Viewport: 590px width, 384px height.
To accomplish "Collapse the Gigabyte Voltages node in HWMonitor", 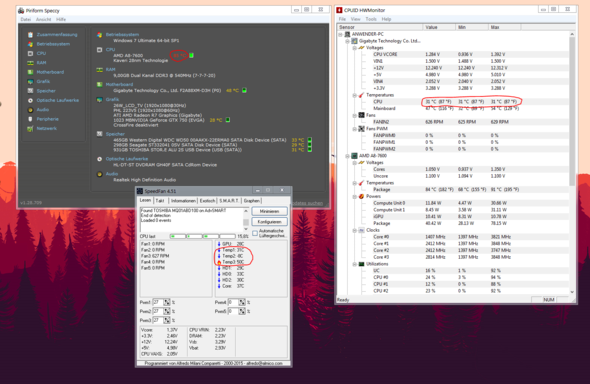I will pyautogui.click(x=354, y=48).
